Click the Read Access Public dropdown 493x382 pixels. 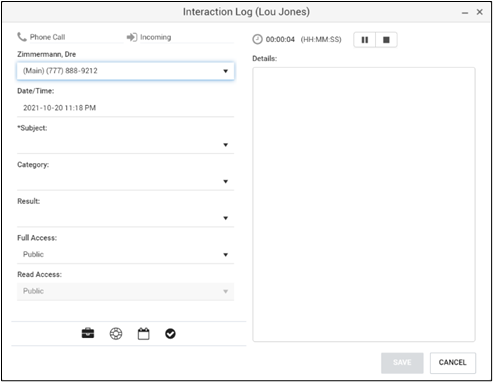coord(125,291)
